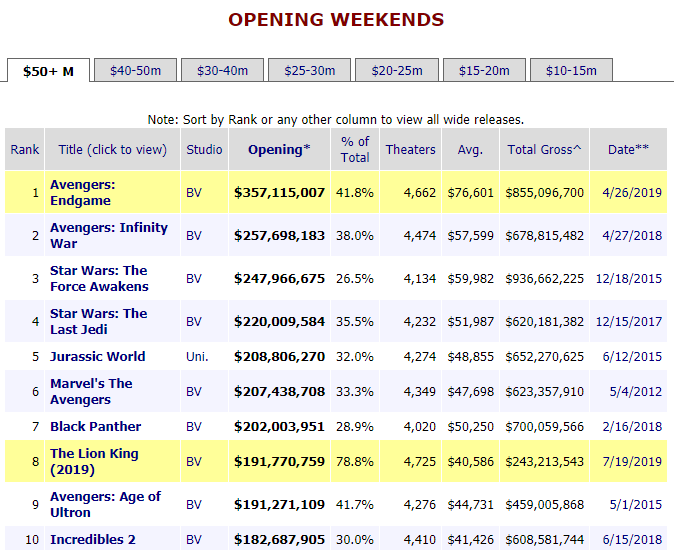The width and height of the screenshot is (674, 550).
Task: Select opening value $207,438,708
Action: click(x=279, y=391)
